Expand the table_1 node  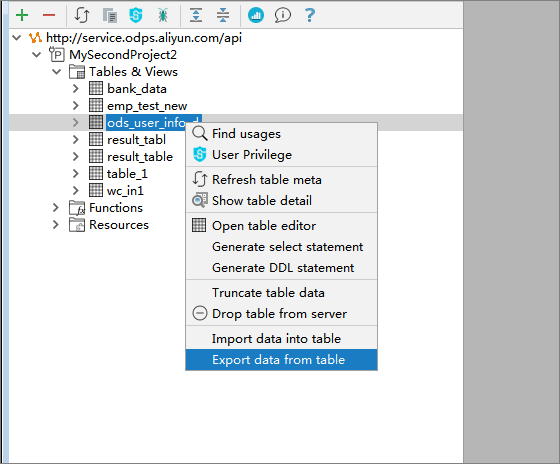pyautogui.click(x=75, y=173)
